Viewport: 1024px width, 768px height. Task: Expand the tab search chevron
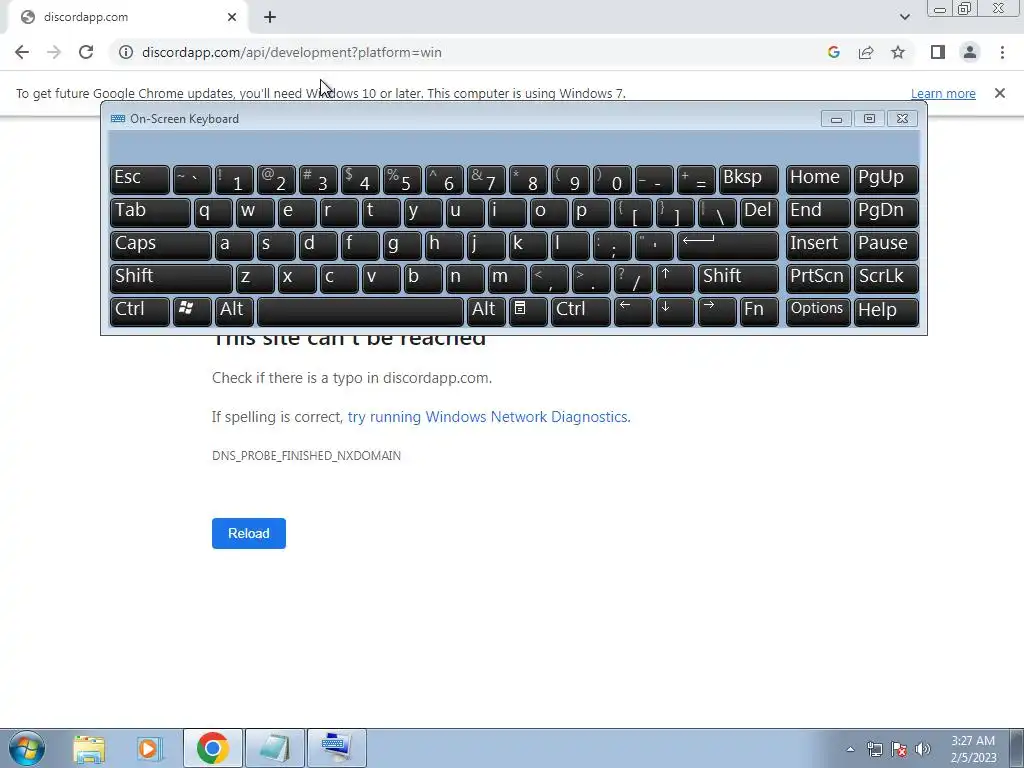pyautogui.click(x=904, y=17)
